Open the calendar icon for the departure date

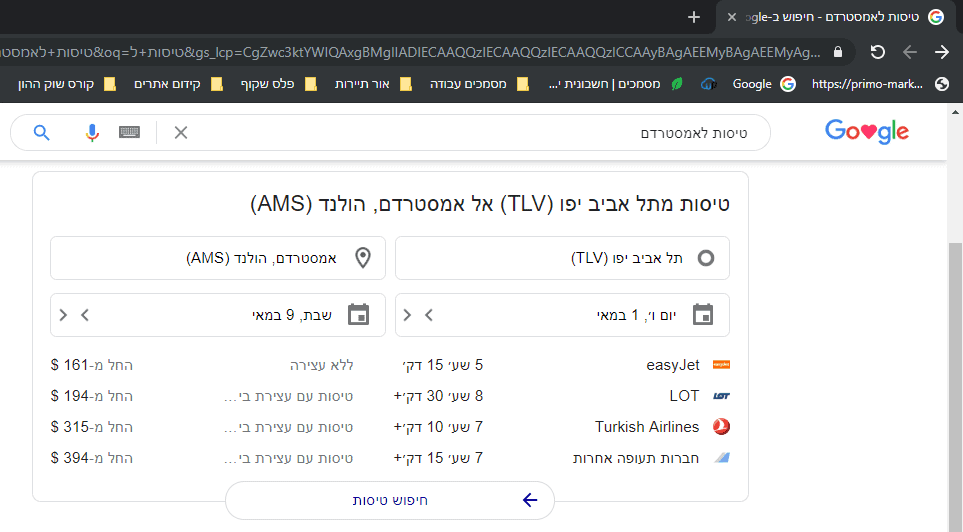coord(703,315)
